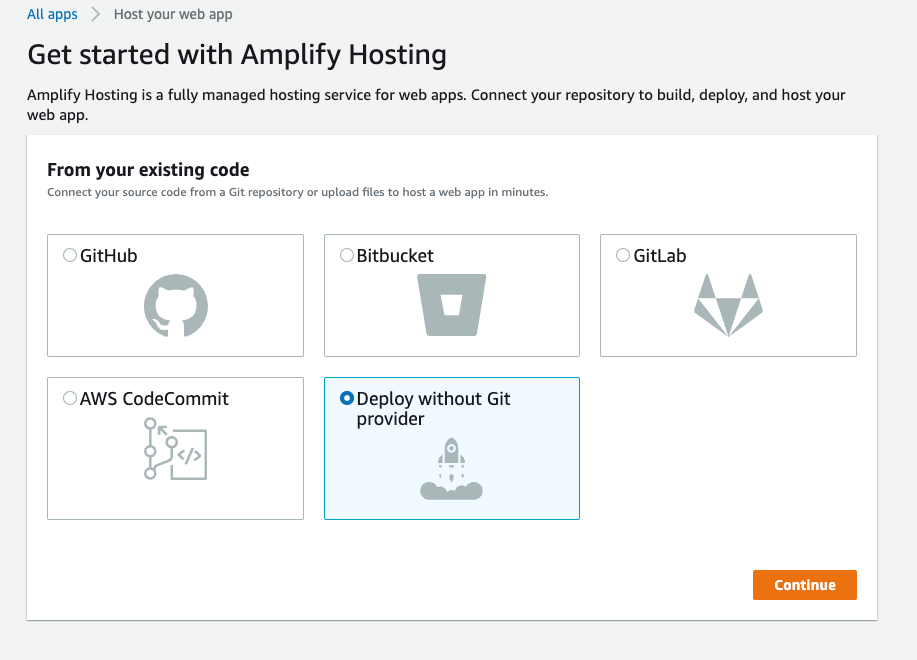Select the Bitbucket radio button
Viewport: 917px width, 660px height.
[x=346, y=255]
